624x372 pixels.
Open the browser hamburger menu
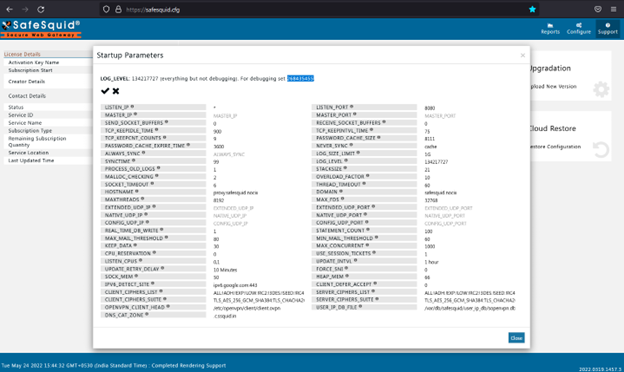tap(613, 9)
